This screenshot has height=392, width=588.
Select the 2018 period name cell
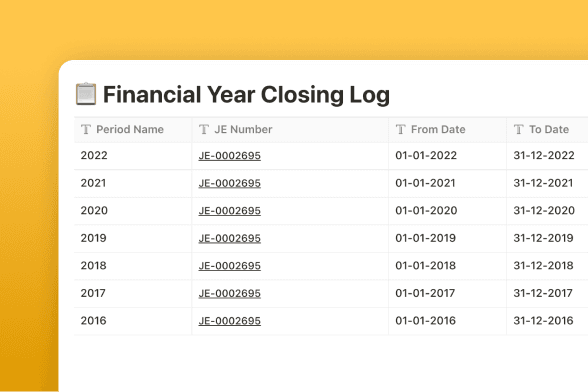click(x=133, y=266)
